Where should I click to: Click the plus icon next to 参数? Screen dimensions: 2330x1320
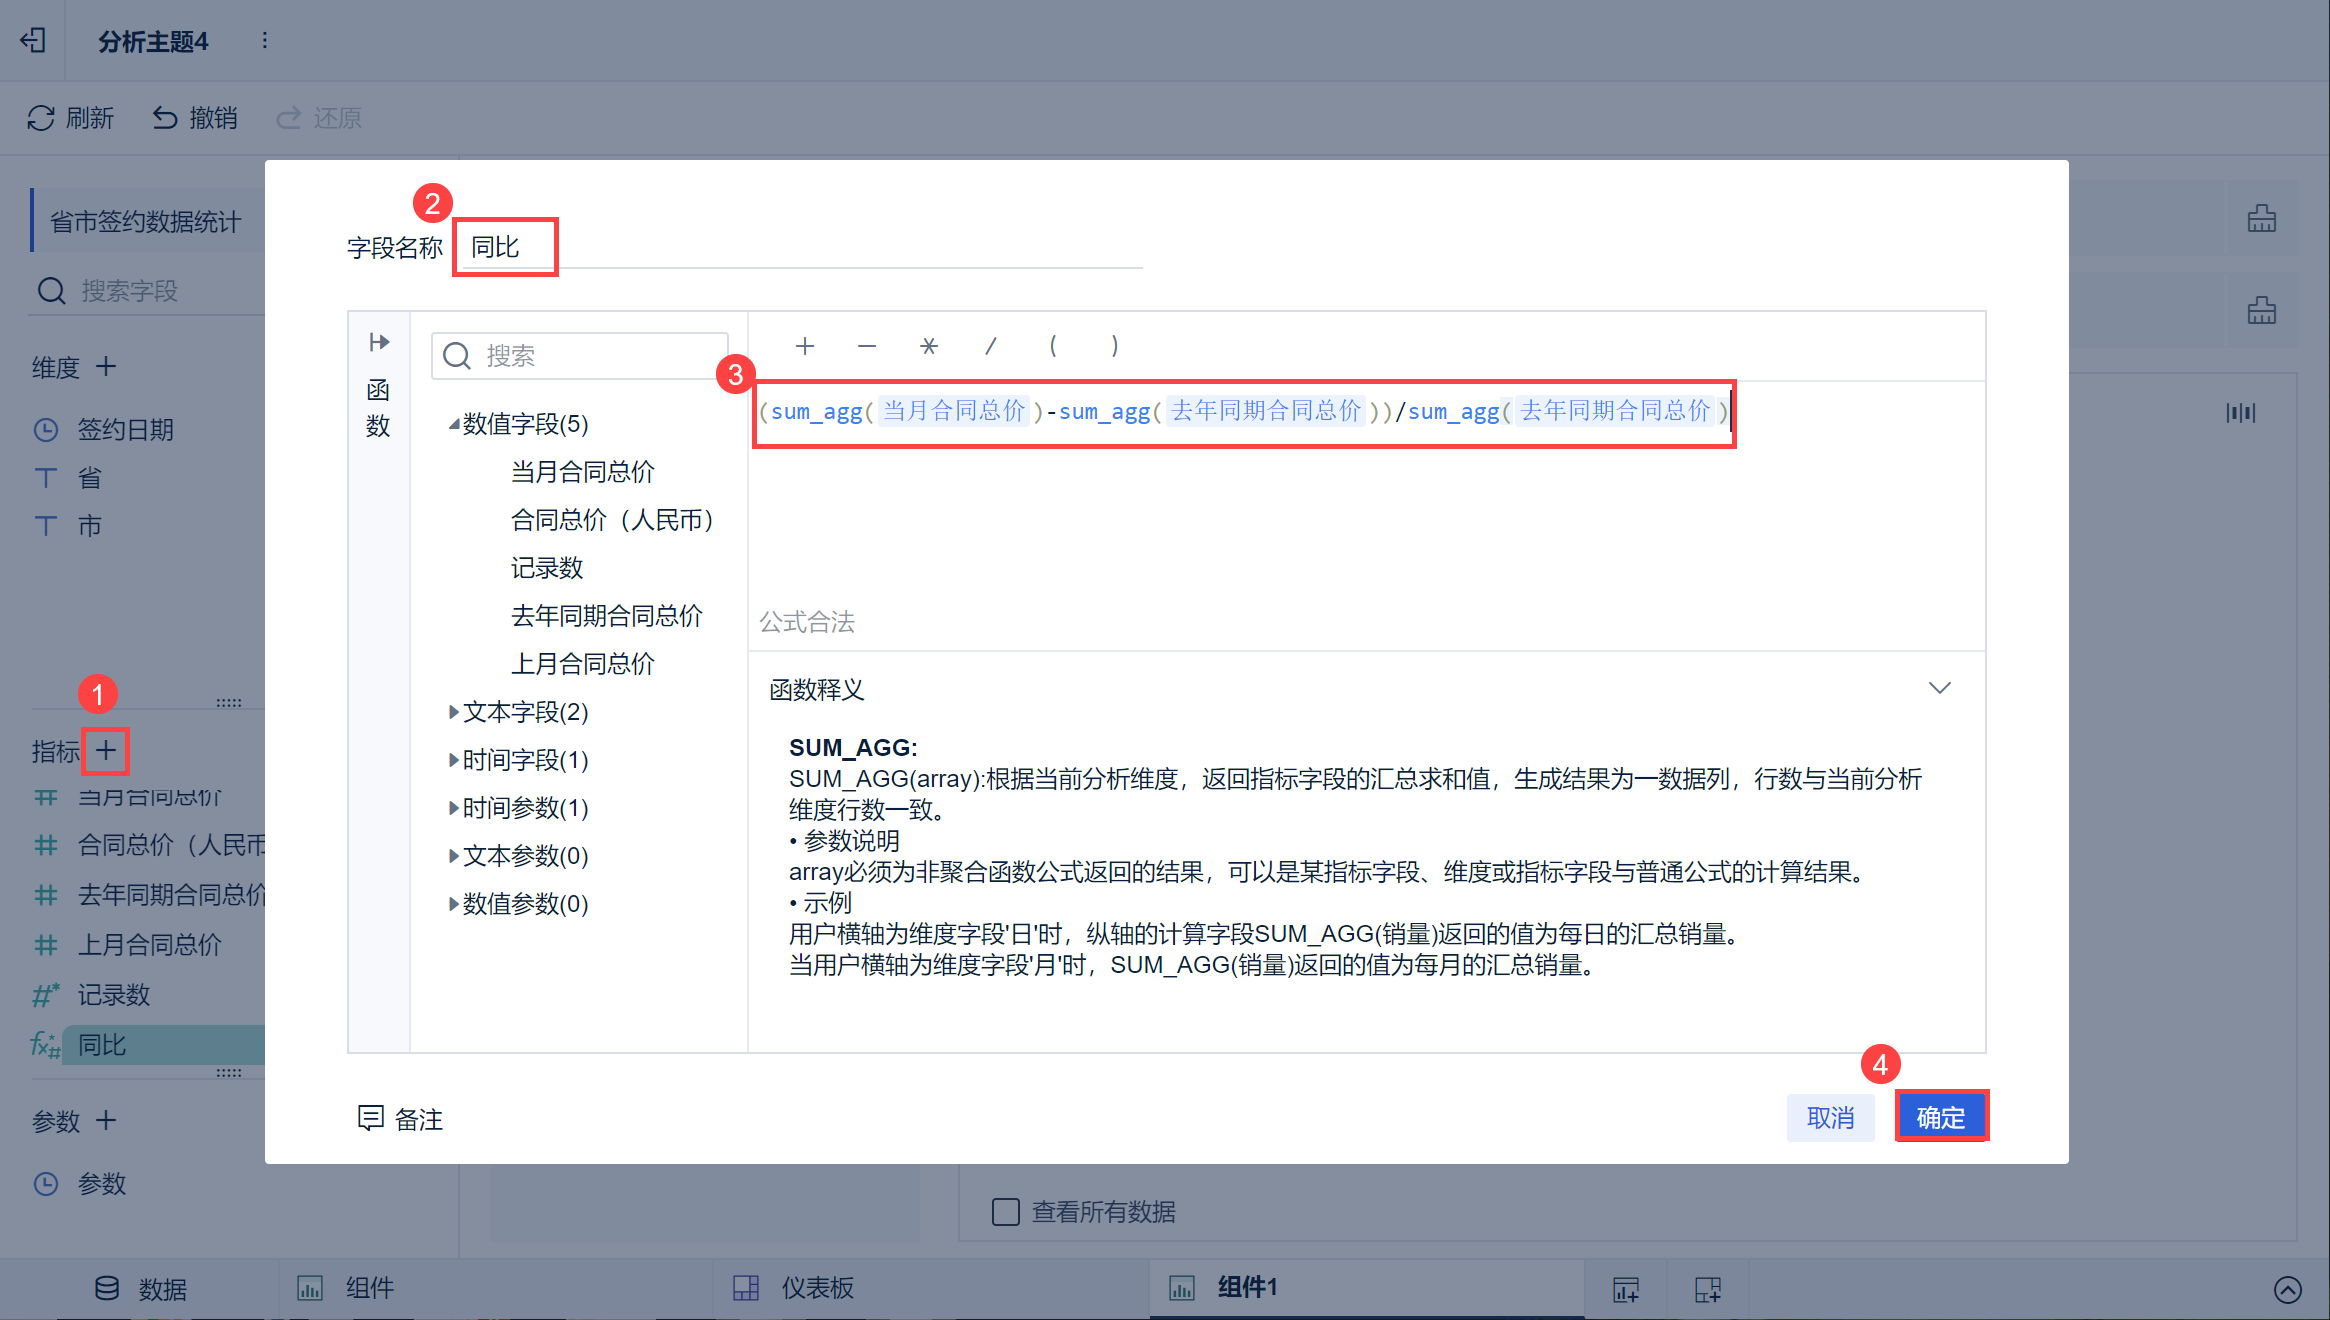[x=106, y=1120]
